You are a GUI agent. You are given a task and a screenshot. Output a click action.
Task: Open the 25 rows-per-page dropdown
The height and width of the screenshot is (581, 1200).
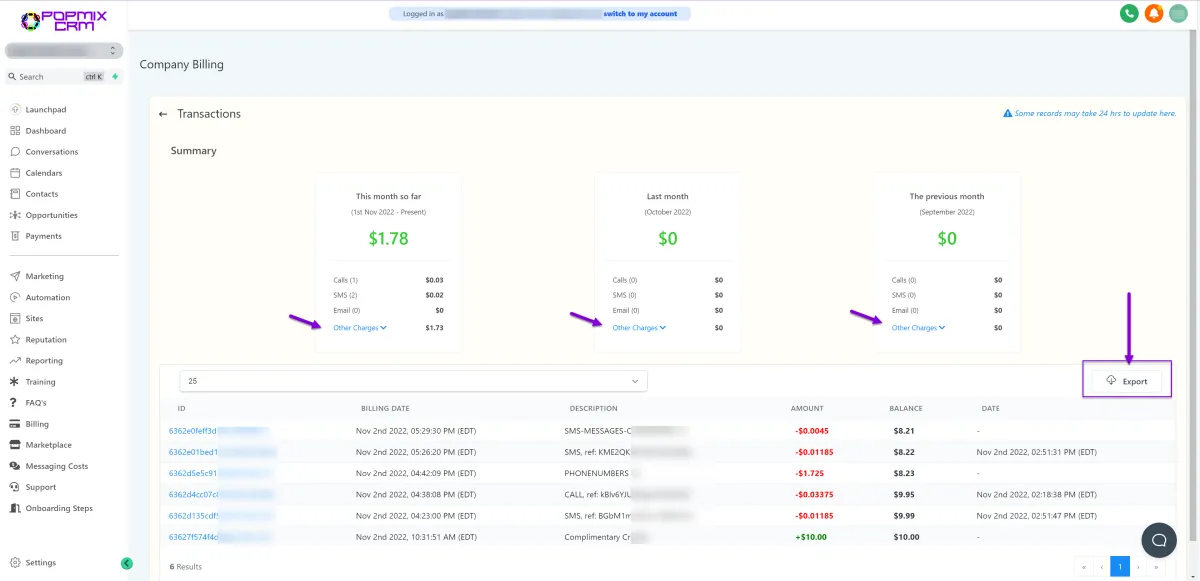413,381
